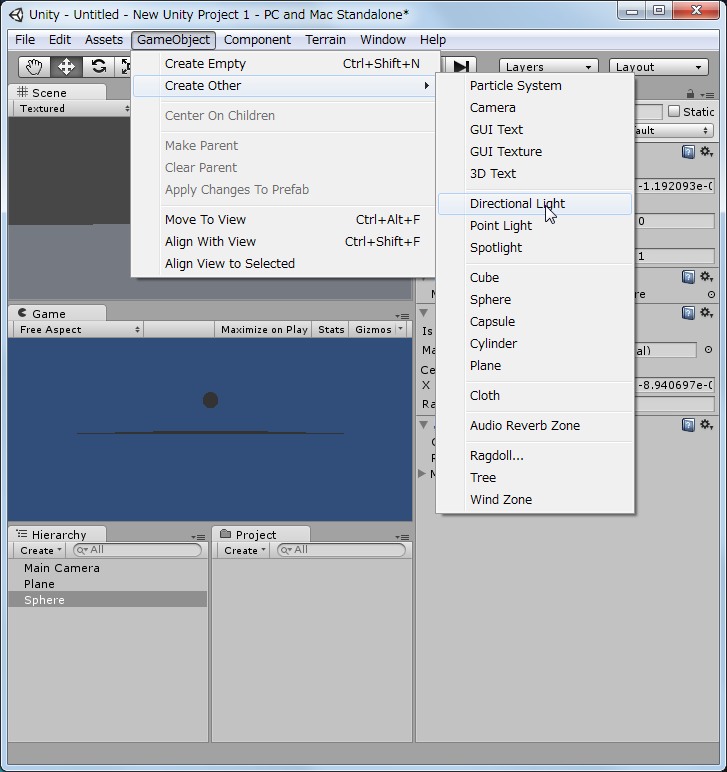Choose Directional Light from the submenu

point(517,203)
